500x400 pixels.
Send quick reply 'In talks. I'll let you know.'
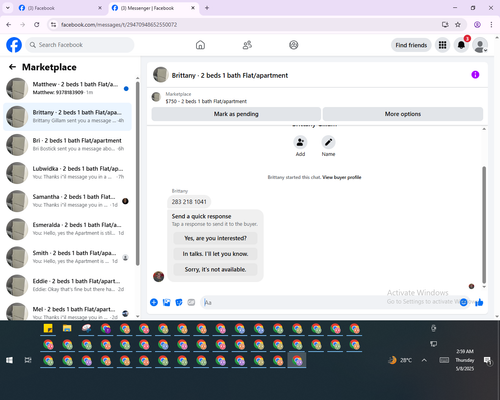[x=215, y=254]
